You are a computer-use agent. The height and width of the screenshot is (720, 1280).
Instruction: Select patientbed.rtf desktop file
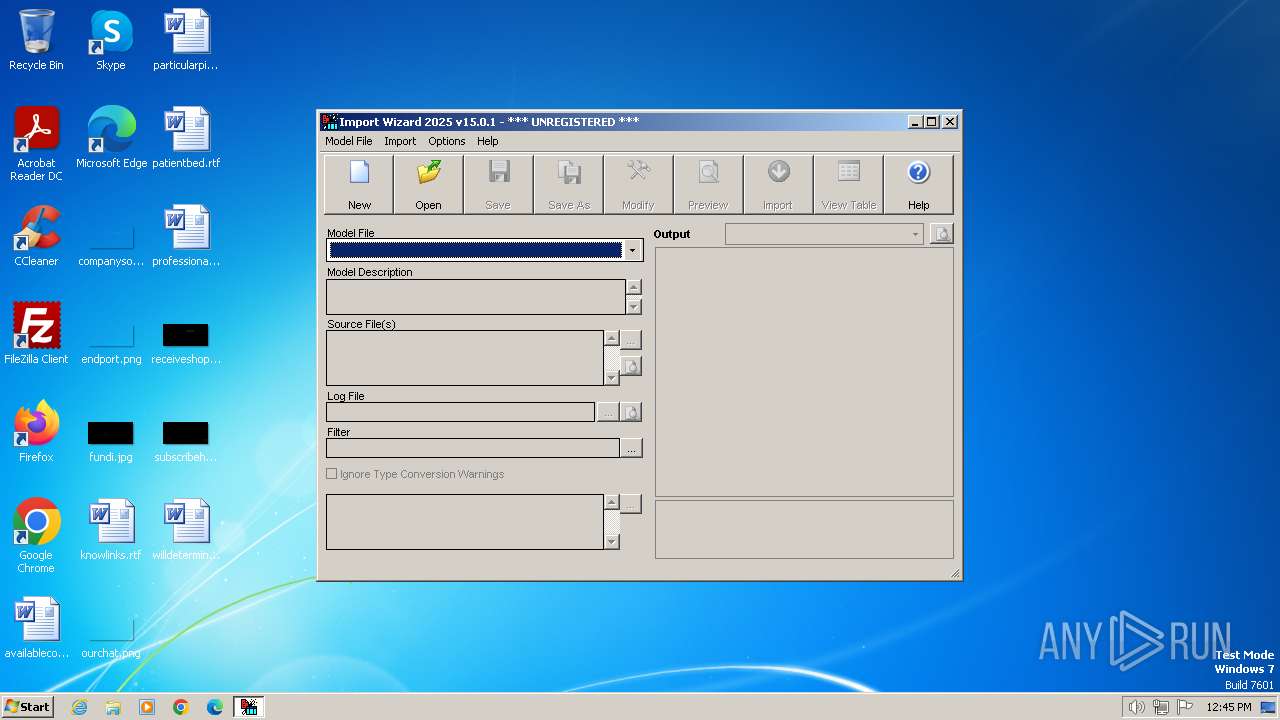tap(186, 138)
